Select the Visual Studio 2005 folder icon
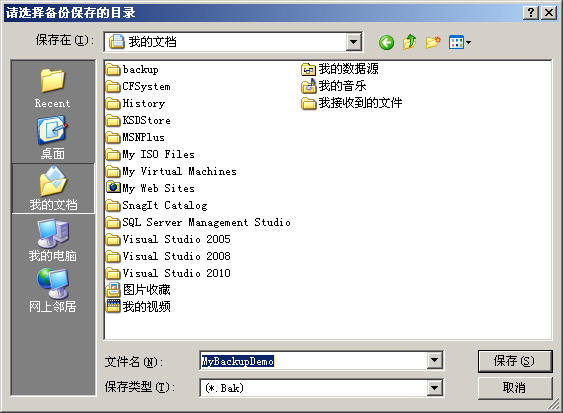 point(113,239)
